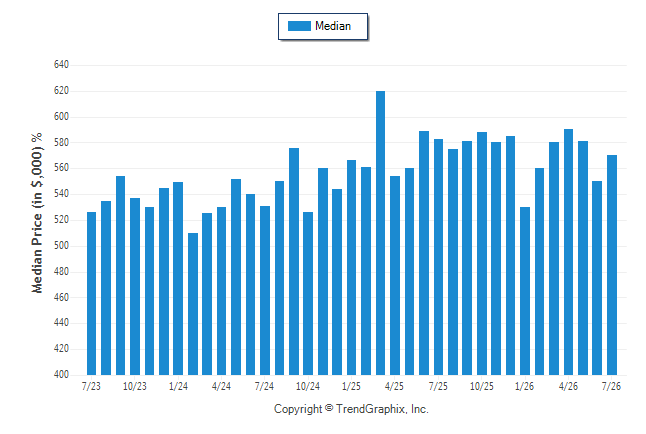The image size is (646, 434).
Task: Click the bar above the 7/24 label
Action: coord(265,291)
